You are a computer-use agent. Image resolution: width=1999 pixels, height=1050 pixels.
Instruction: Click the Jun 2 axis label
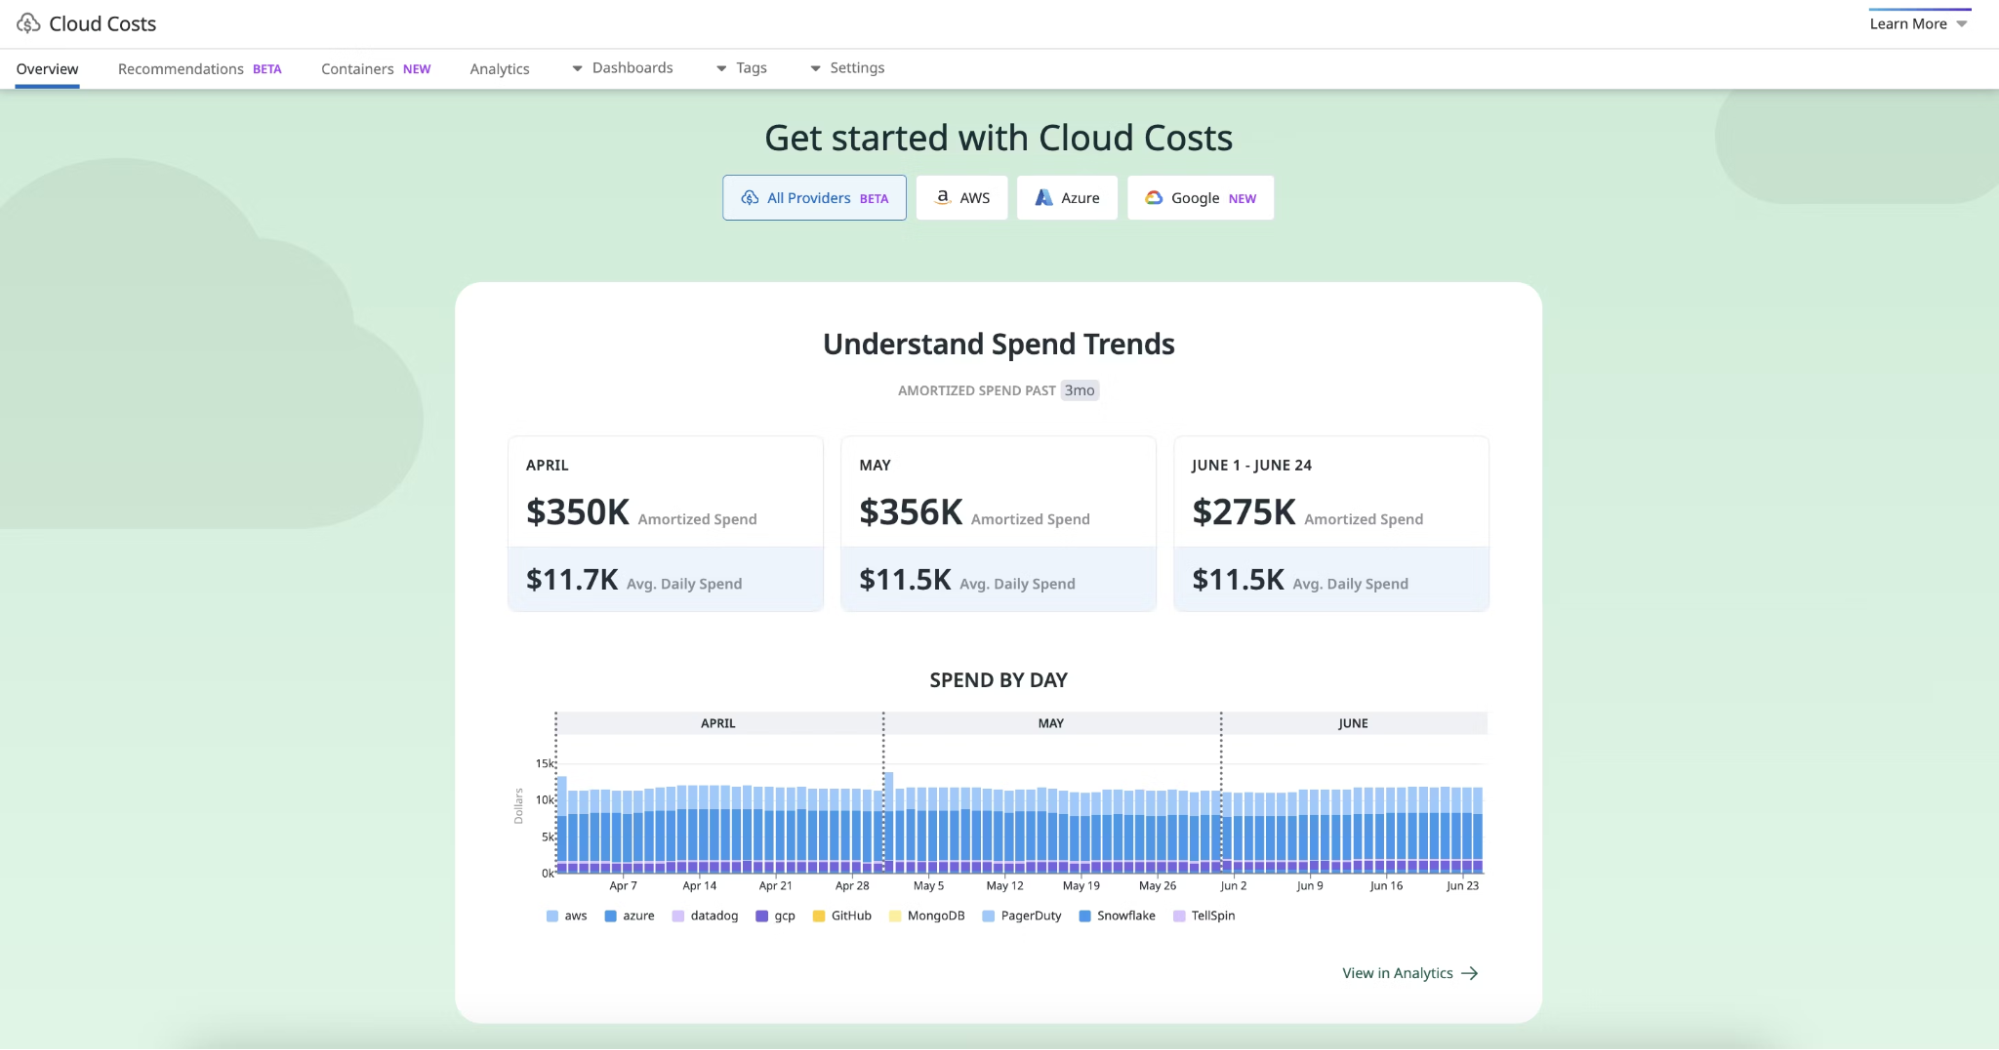pos(1233,886)
